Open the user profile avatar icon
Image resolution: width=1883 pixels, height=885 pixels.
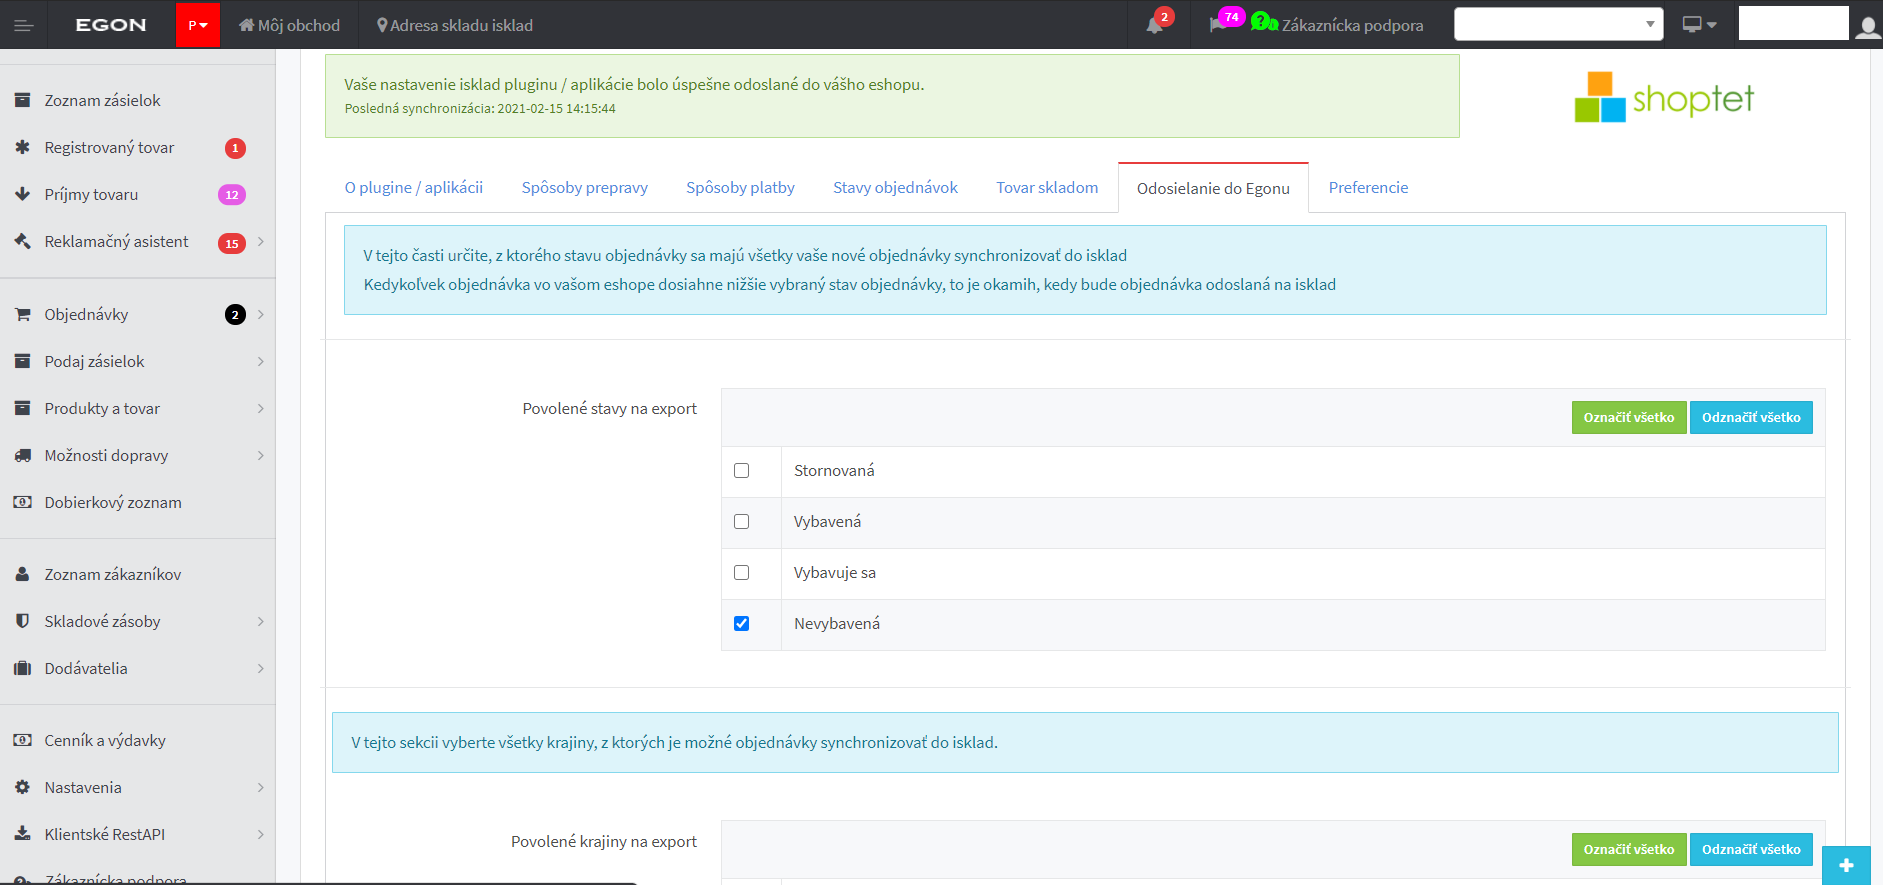click(1868, 26)
